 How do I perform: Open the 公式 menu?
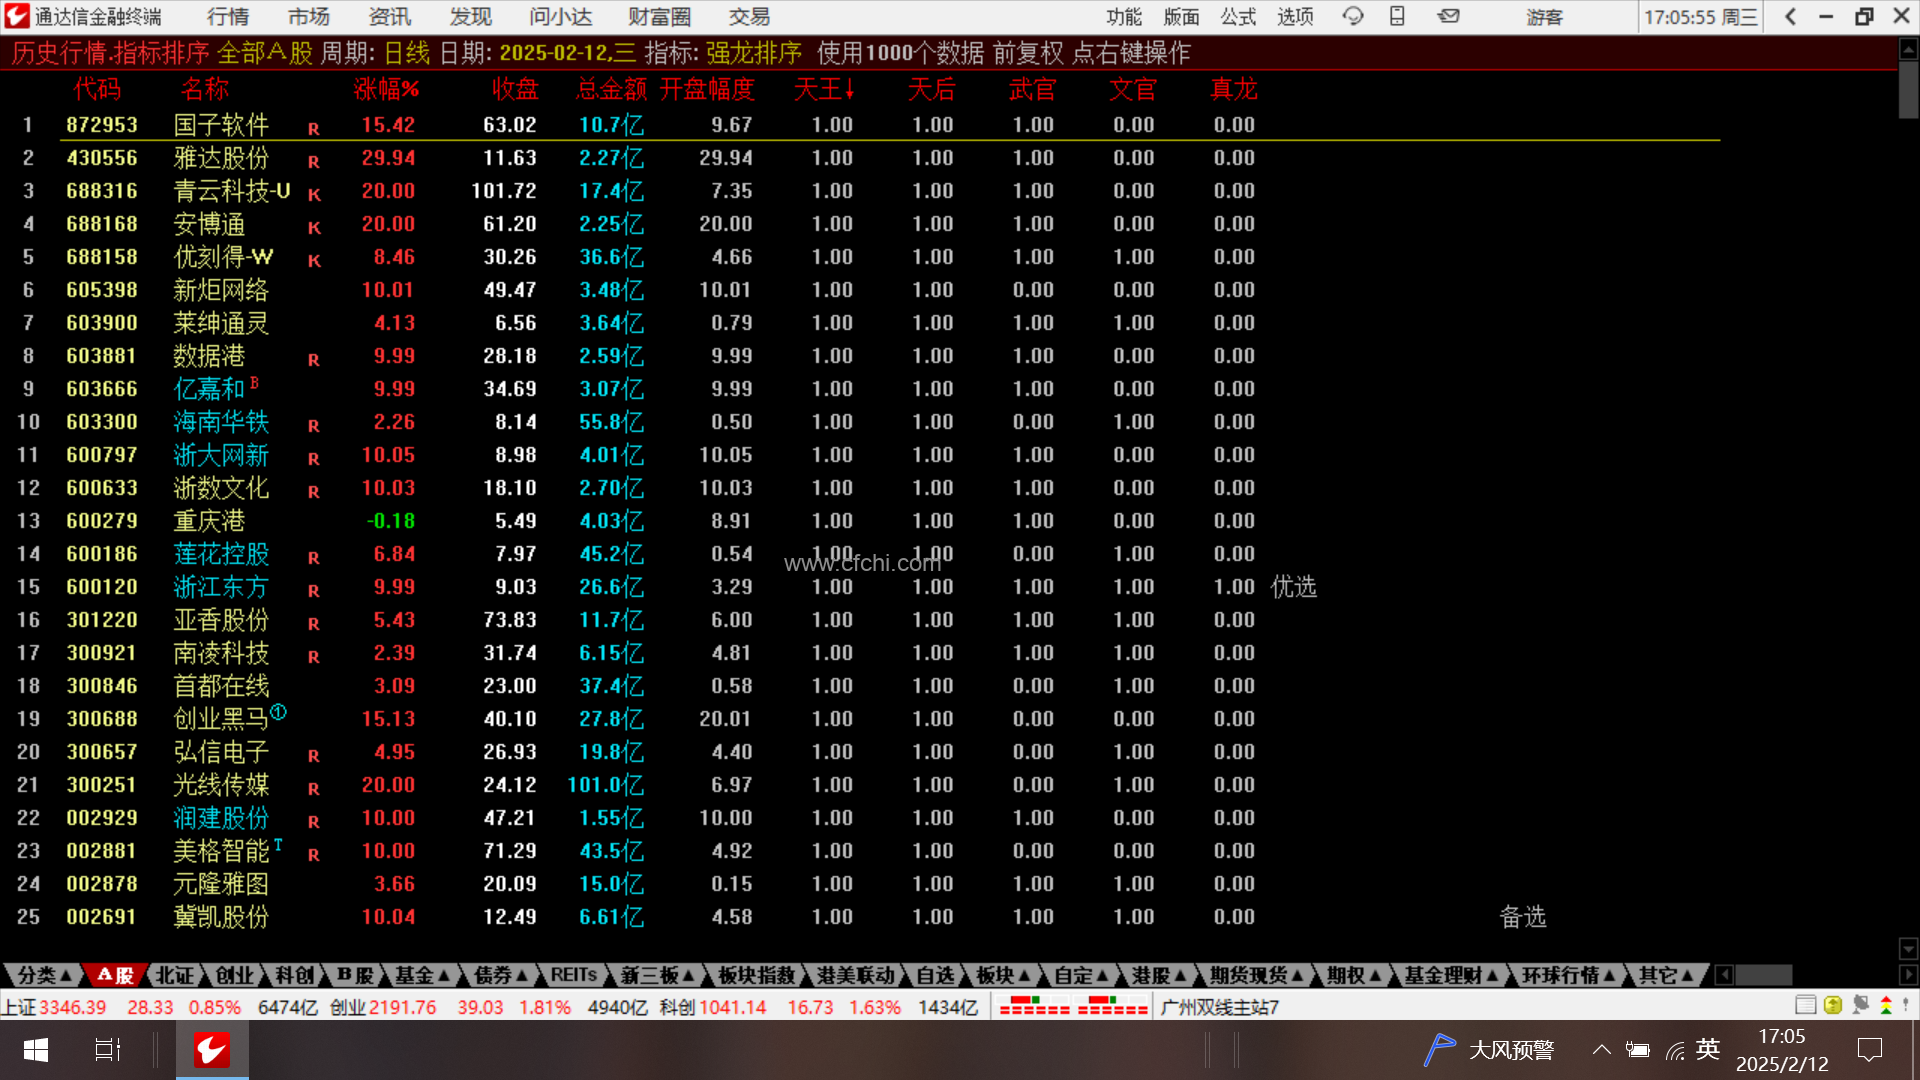[x=1238, y=17]
